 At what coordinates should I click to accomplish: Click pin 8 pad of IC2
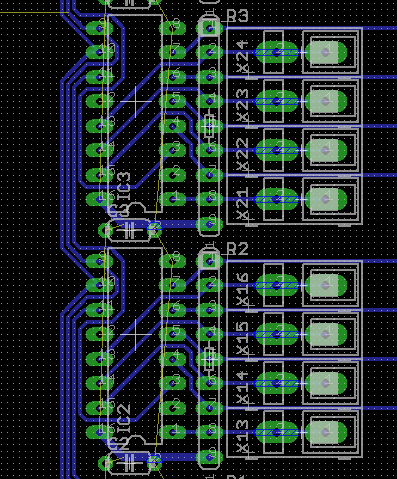[173, 261]
